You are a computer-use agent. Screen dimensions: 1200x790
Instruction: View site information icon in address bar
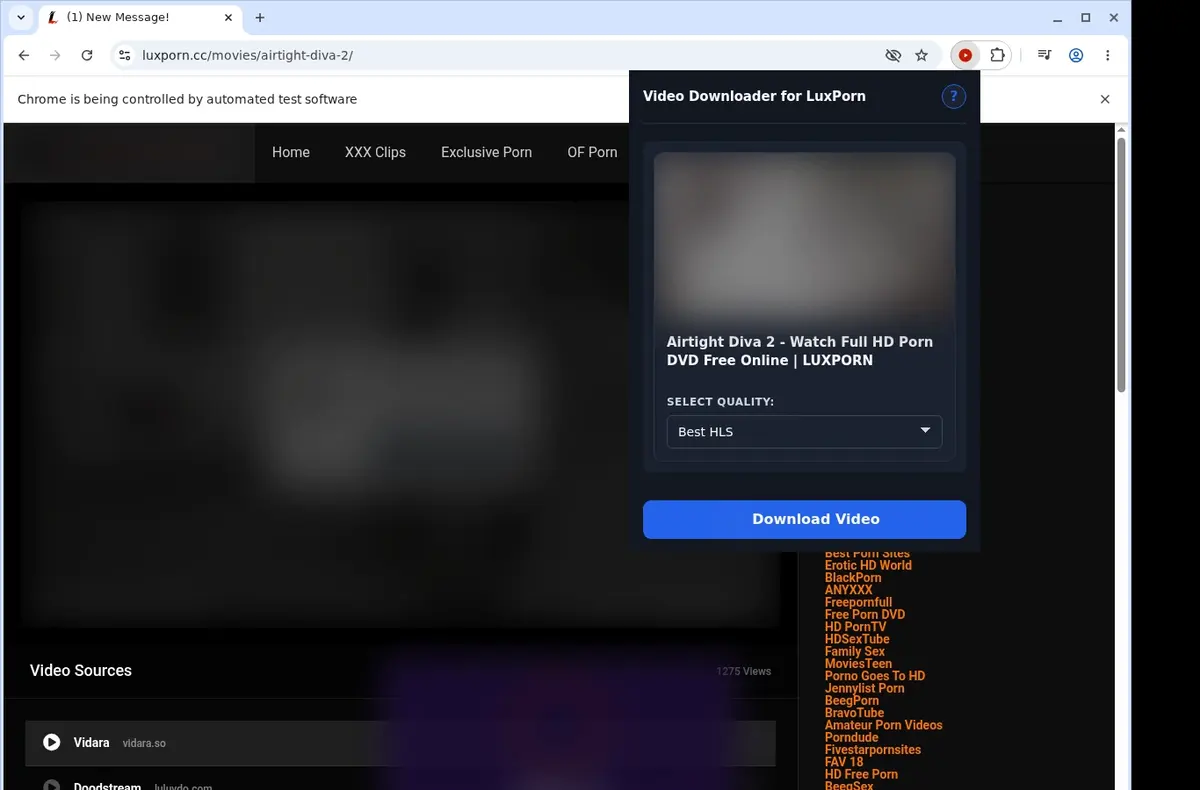coord(124,56)
